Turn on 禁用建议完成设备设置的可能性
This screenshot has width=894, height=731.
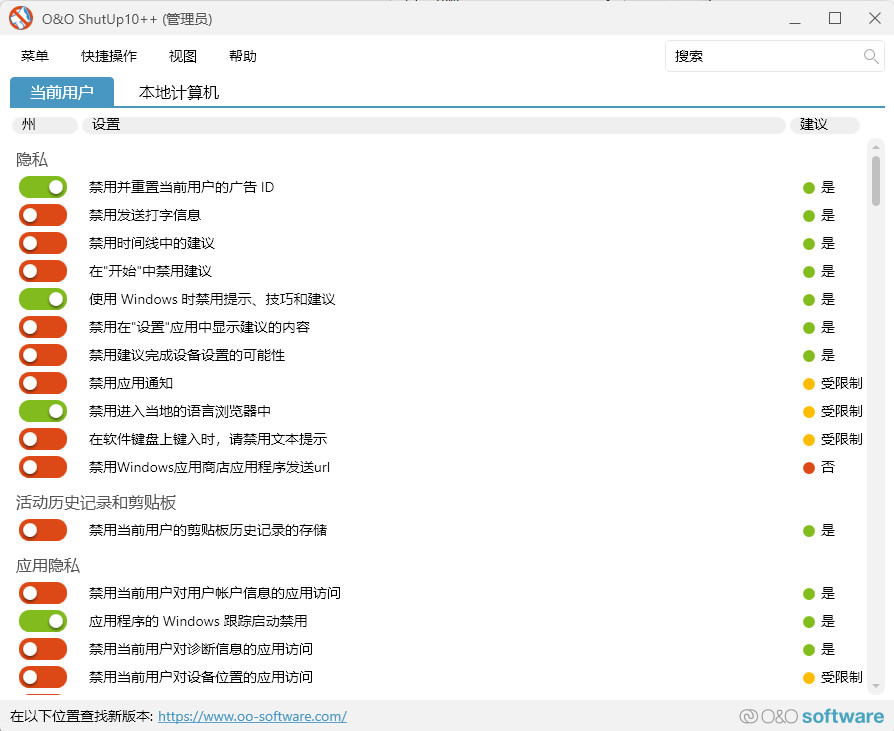click(x=43, y=355)
